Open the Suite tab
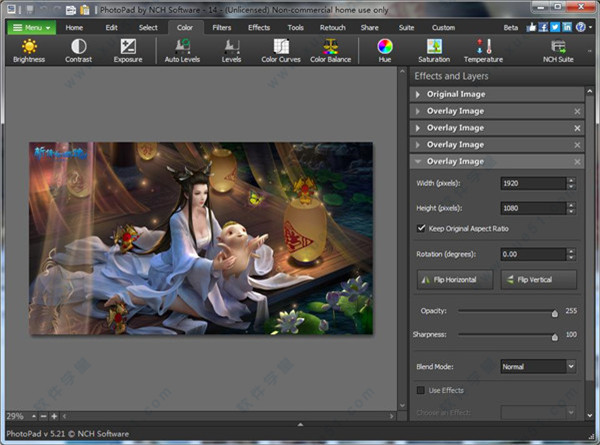The image size is (600, 445). coord(406,28)
